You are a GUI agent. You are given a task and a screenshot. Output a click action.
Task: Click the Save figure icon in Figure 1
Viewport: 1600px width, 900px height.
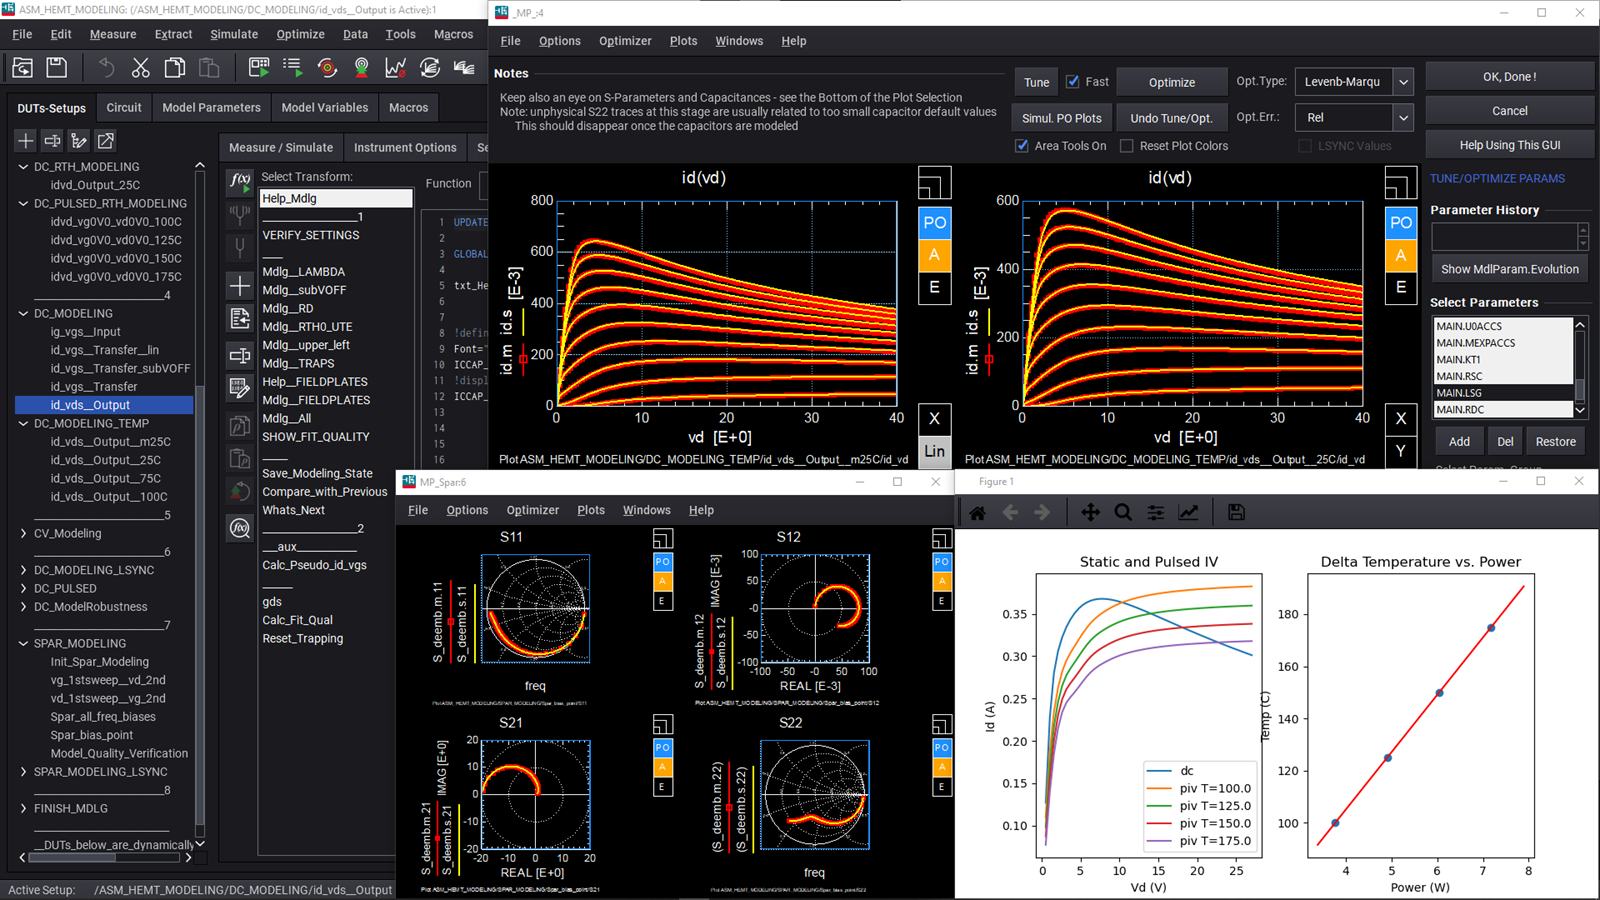click(x=1236, y=511)
